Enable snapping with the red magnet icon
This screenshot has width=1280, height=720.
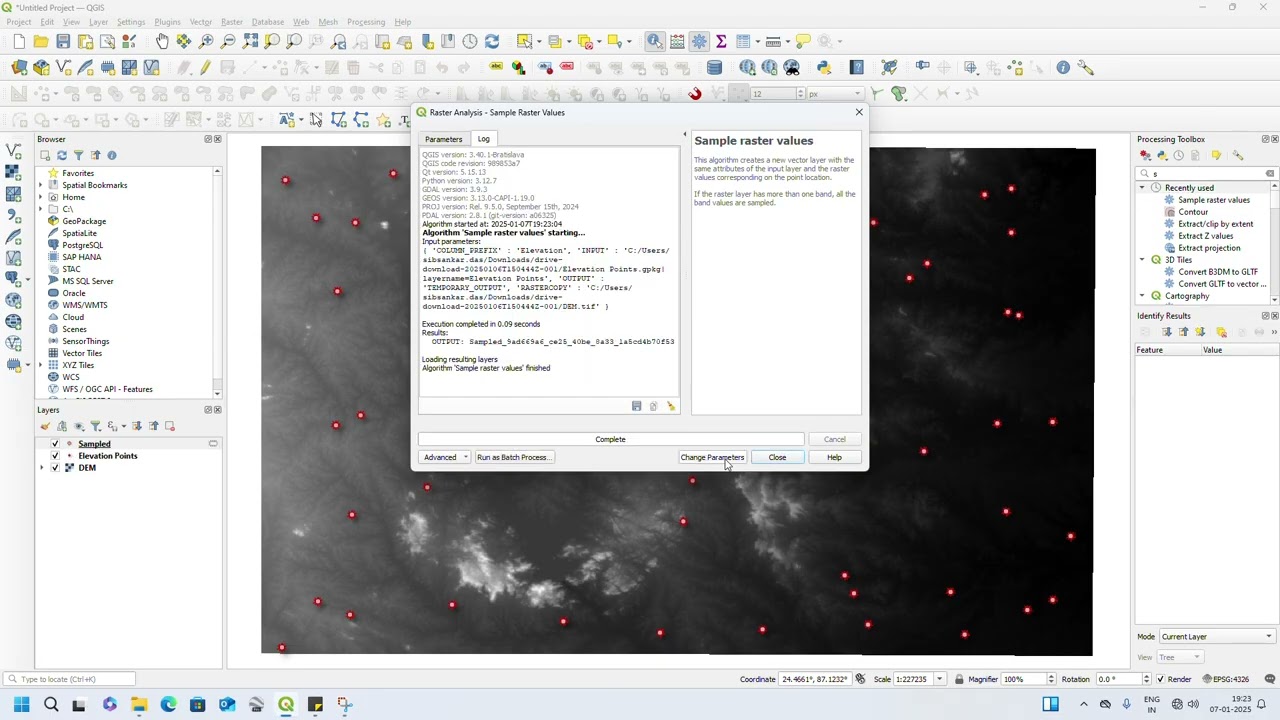[695, 93]
